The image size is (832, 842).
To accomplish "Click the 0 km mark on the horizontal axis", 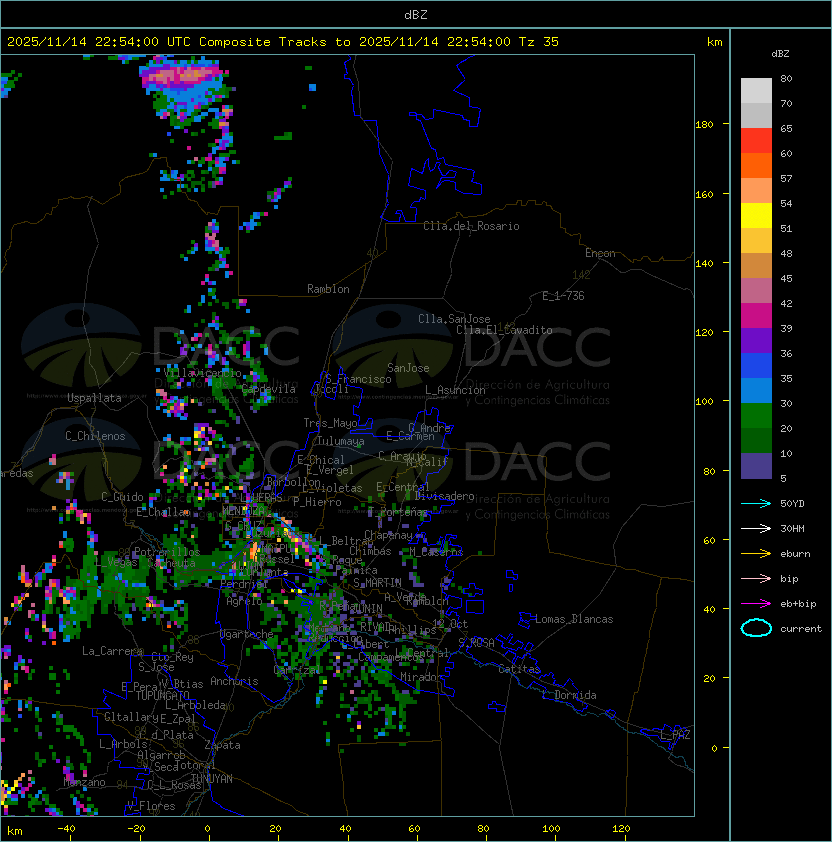I will click(x=207, y=829).
